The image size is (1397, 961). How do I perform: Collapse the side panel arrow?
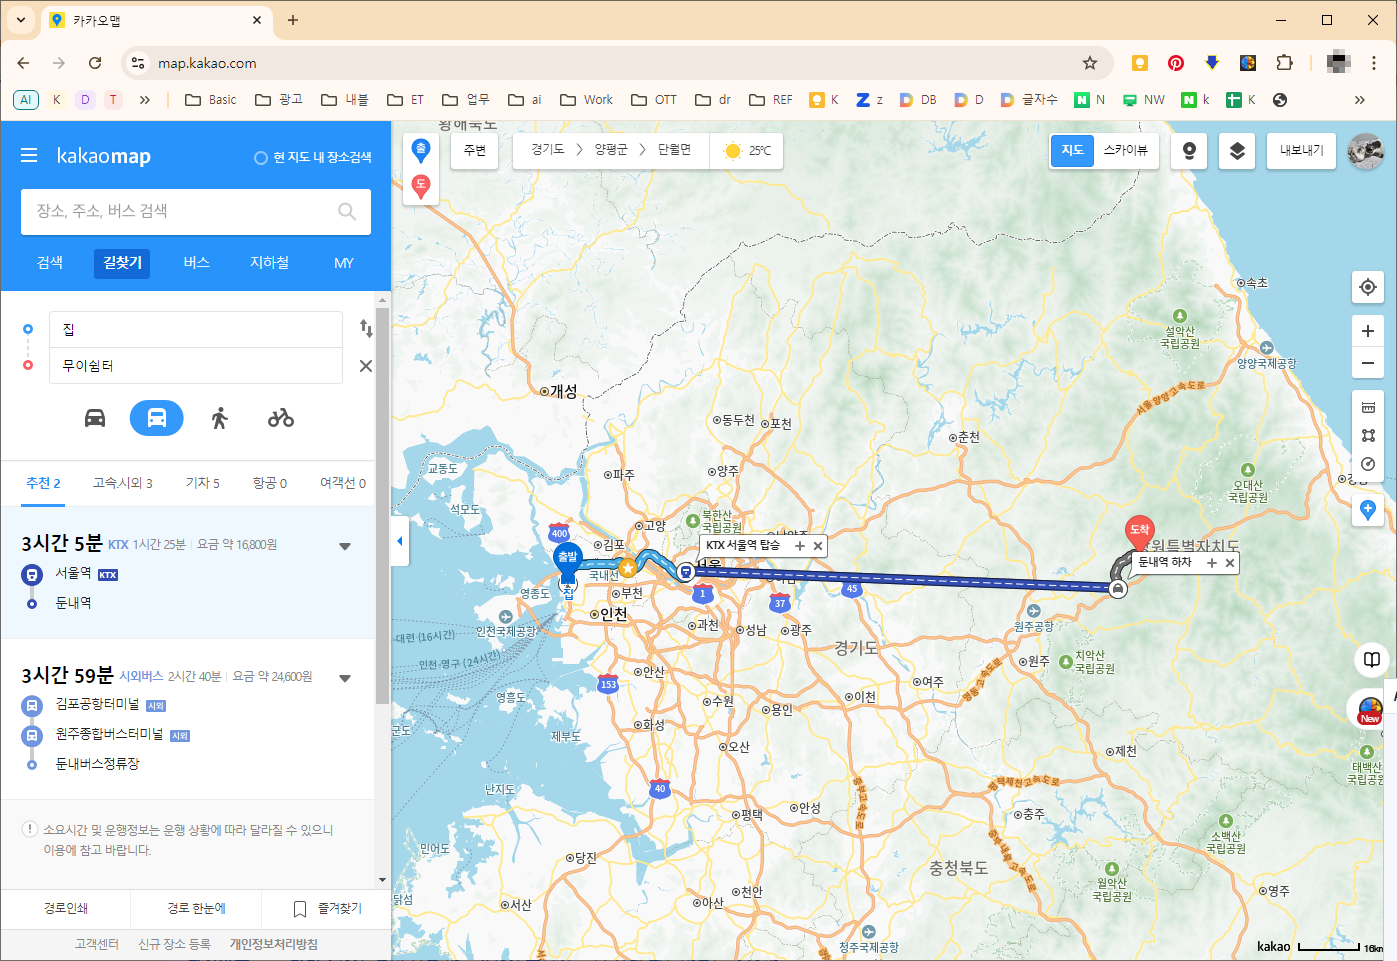400,541
